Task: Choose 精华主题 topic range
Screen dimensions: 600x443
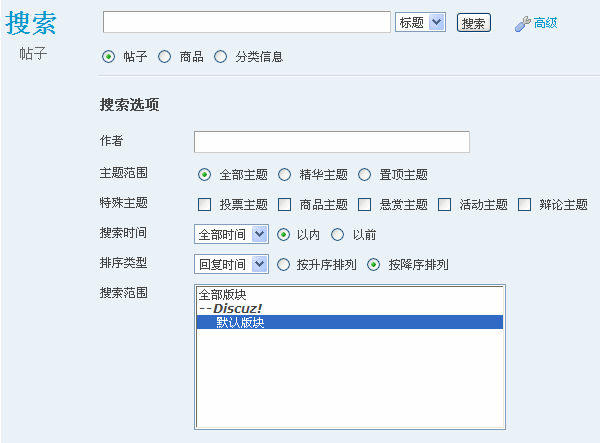Action: (x=284, y=175)
